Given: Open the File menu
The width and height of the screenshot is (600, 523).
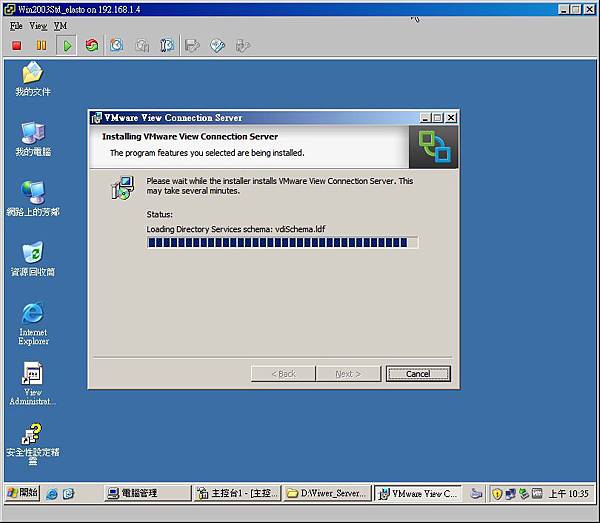Looking at the screenshot, I should [16, 26].
